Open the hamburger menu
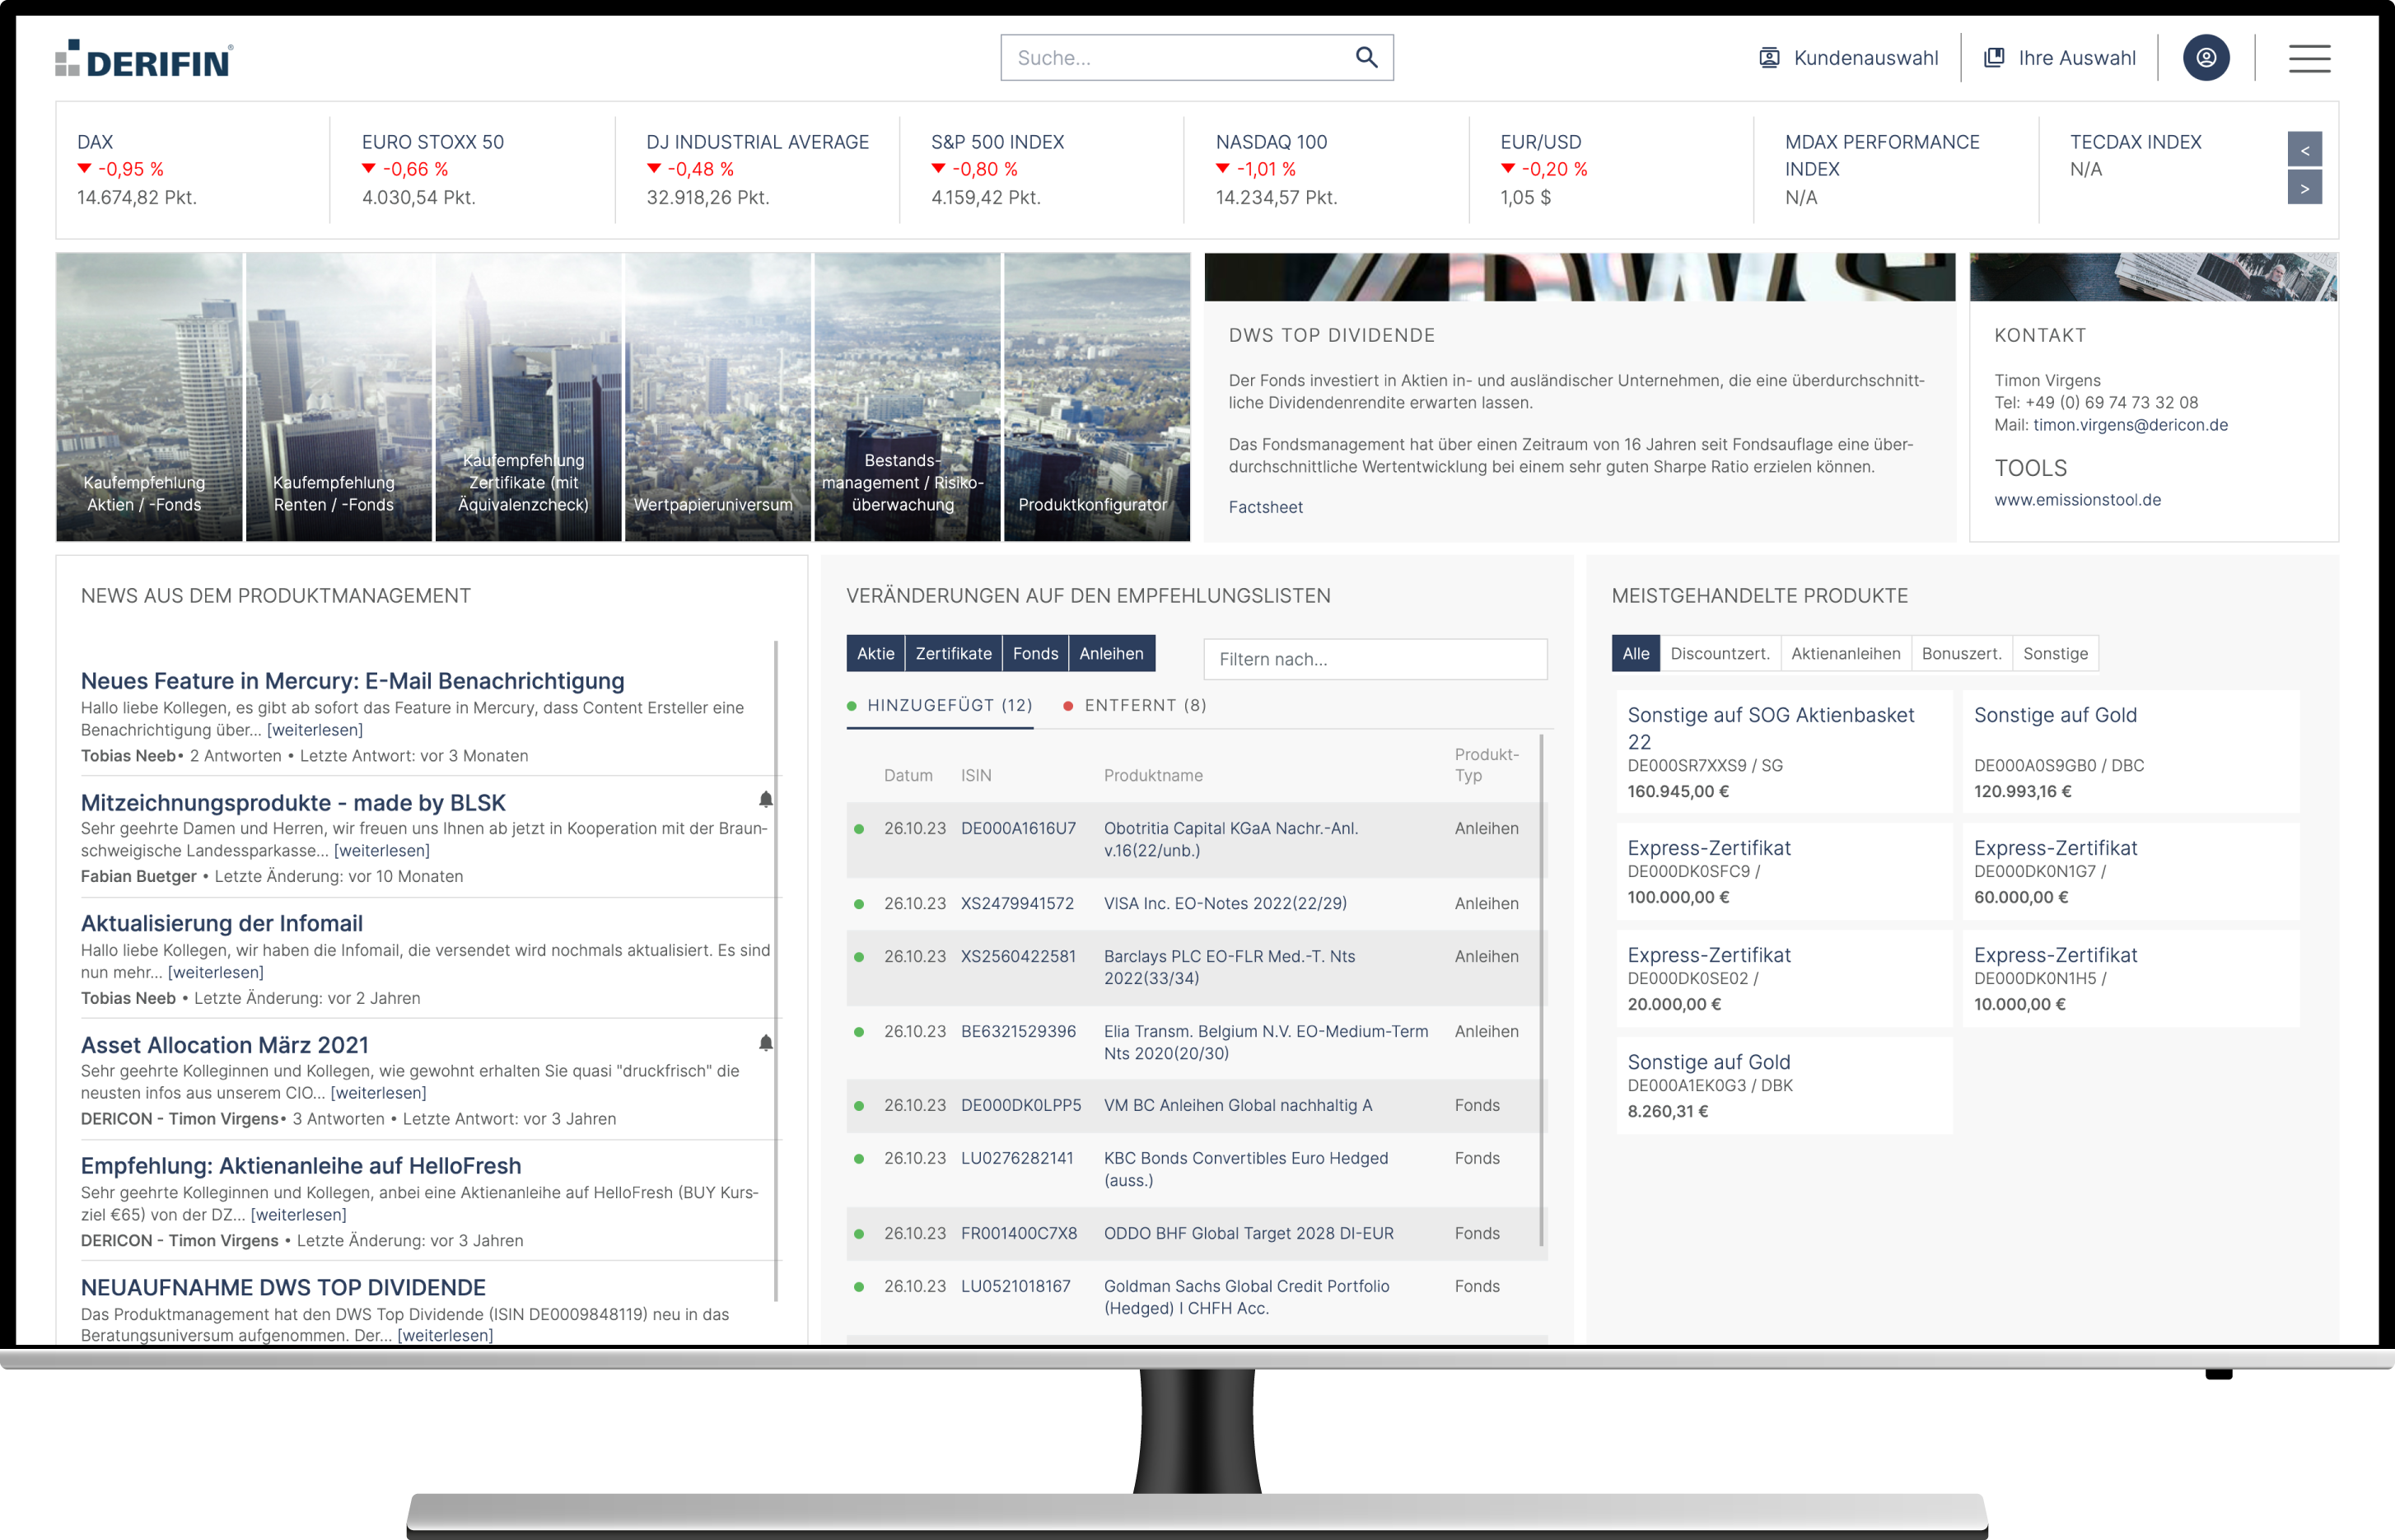This screenshot has height=1540, width=2395. 2309,58
